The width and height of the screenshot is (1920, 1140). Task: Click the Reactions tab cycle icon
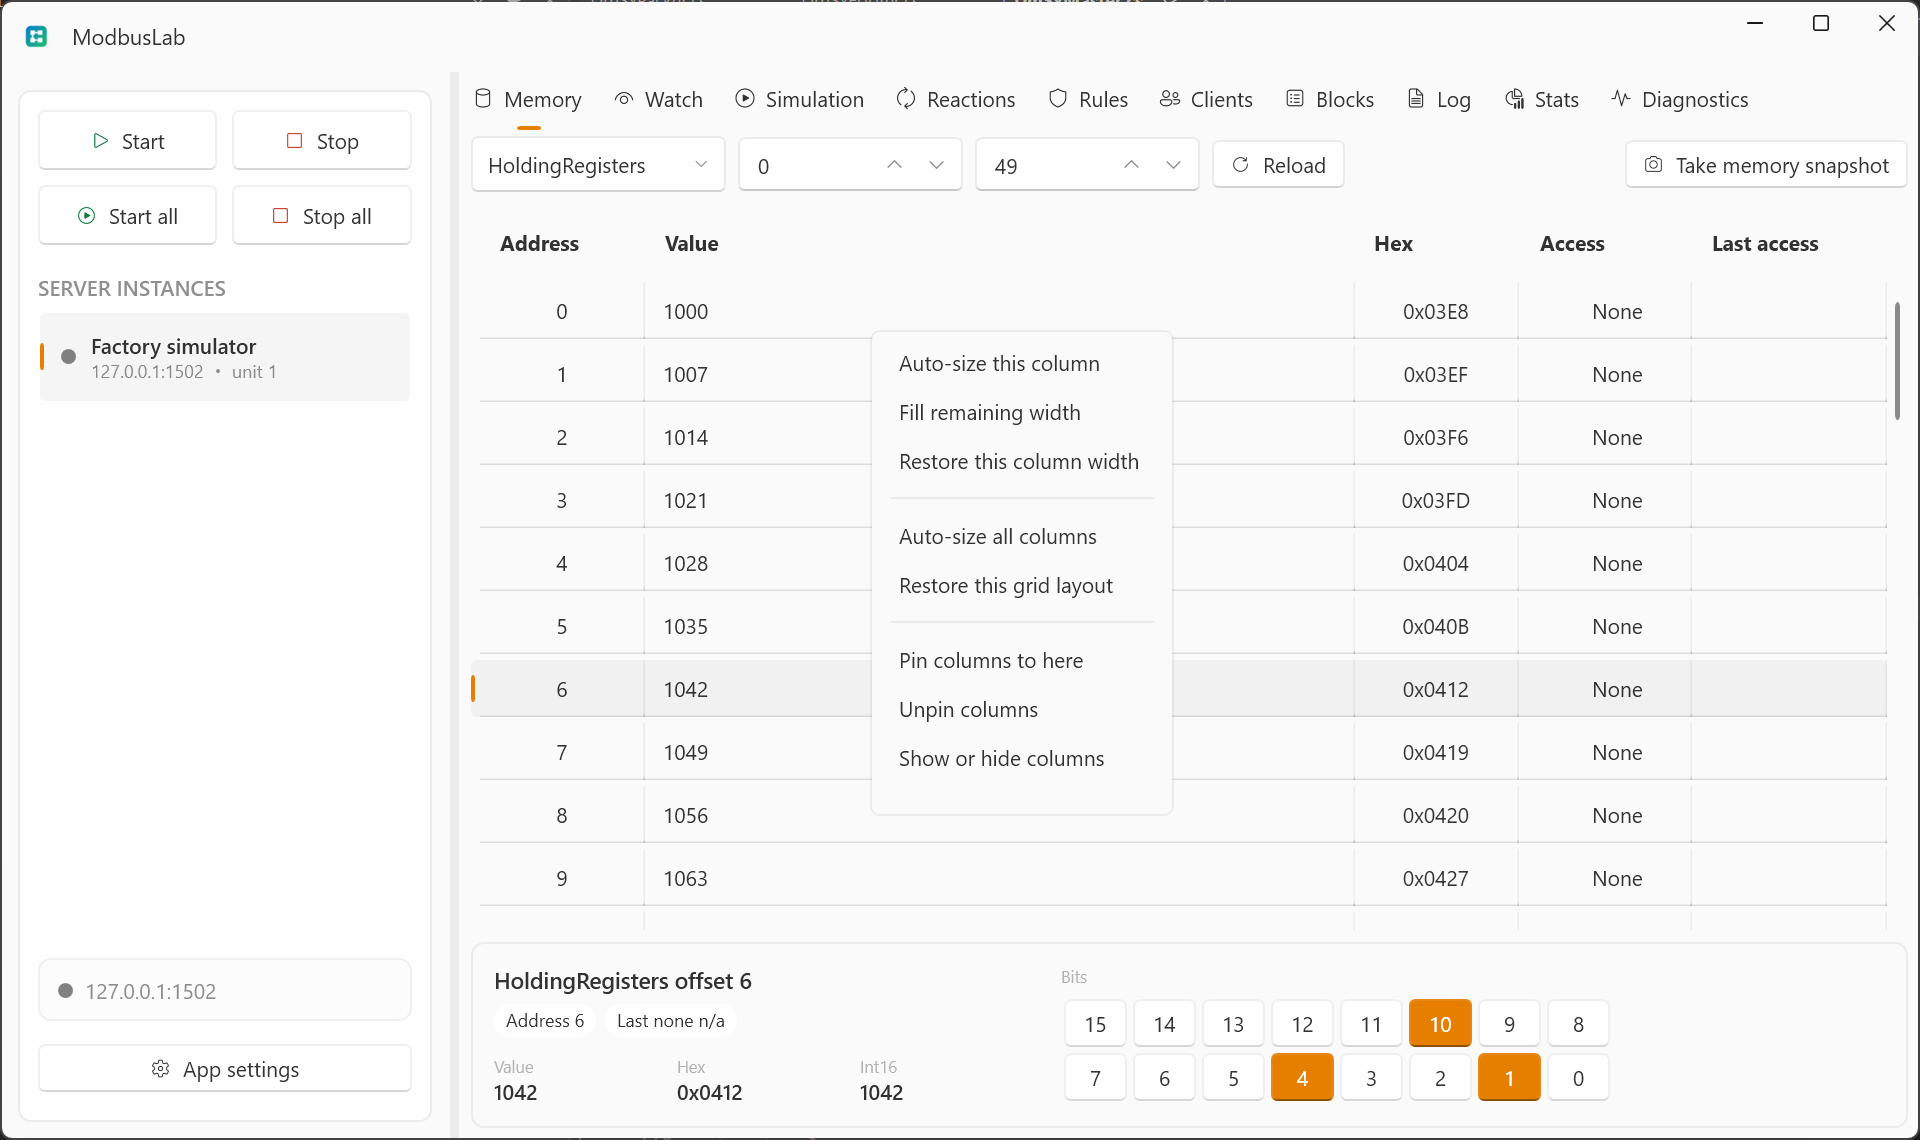tap(906, 99)
